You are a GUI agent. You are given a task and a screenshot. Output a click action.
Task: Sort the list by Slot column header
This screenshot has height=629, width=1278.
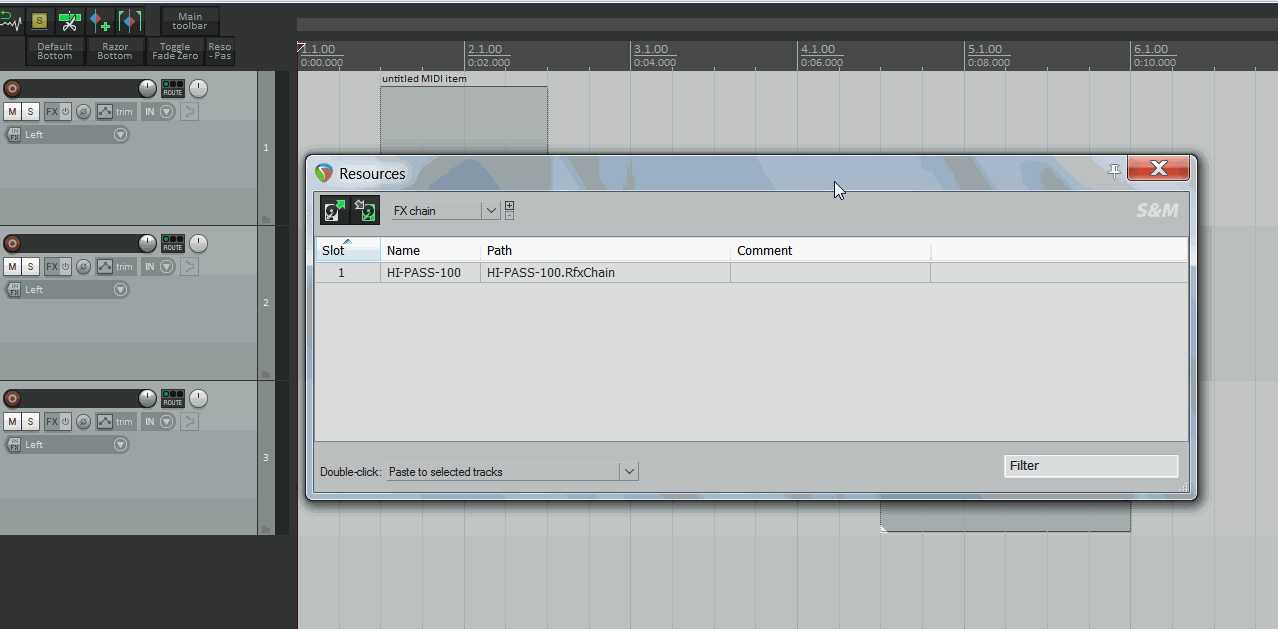tap(348, 250)
